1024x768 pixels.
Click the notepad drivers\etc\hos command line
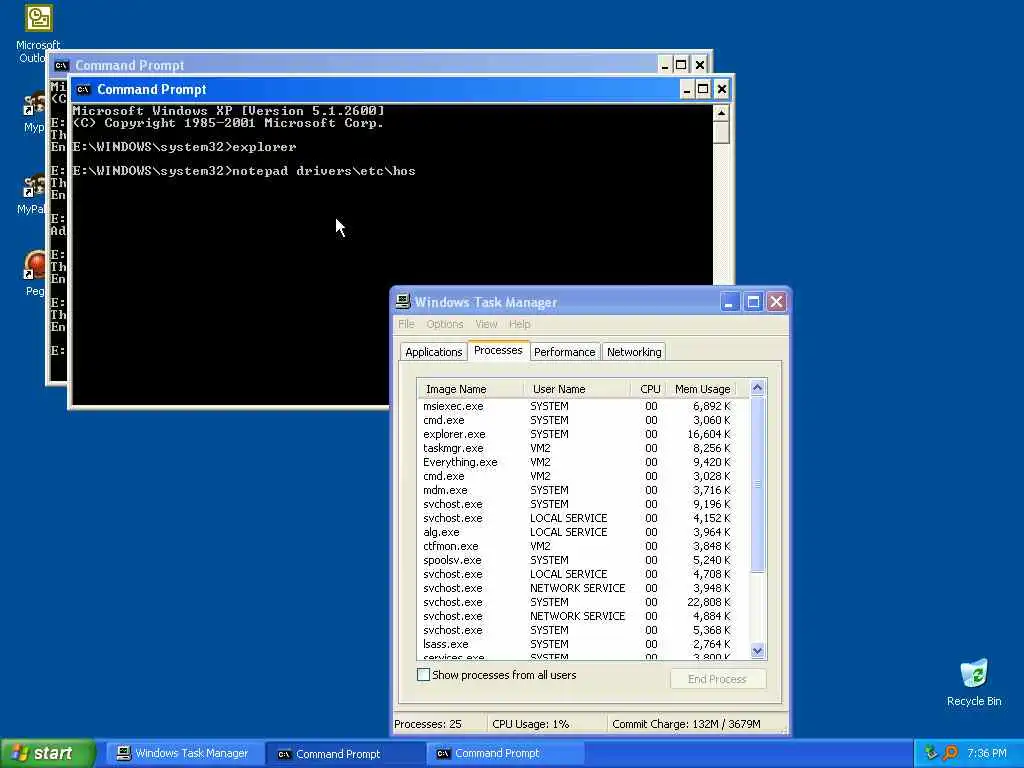pos(244,171)
